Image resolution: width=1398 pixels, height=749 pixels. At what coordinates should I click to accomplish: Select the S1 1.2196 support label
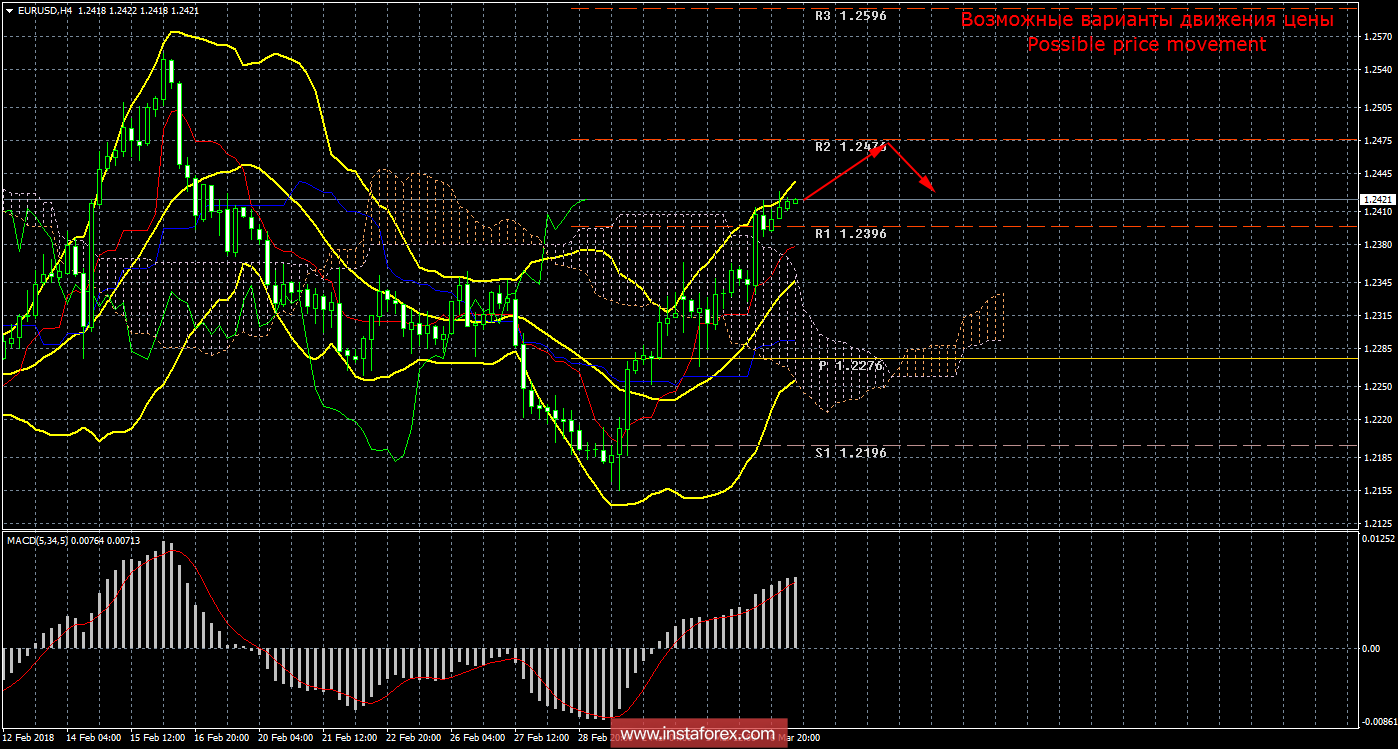(850, 453)
